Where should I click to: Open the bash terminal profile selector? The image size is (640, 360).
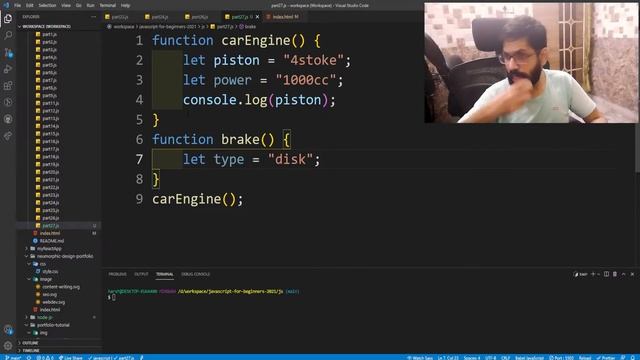pyautogui.click(x=580, y=274)
